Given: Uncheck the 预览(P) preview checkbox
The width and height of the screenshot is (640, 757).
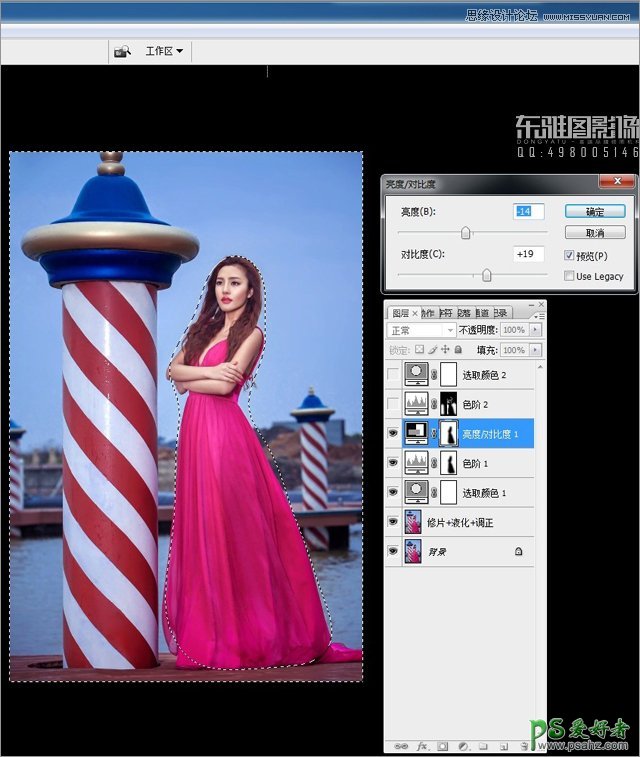Looking at the screenshot, I should (569, 256).
